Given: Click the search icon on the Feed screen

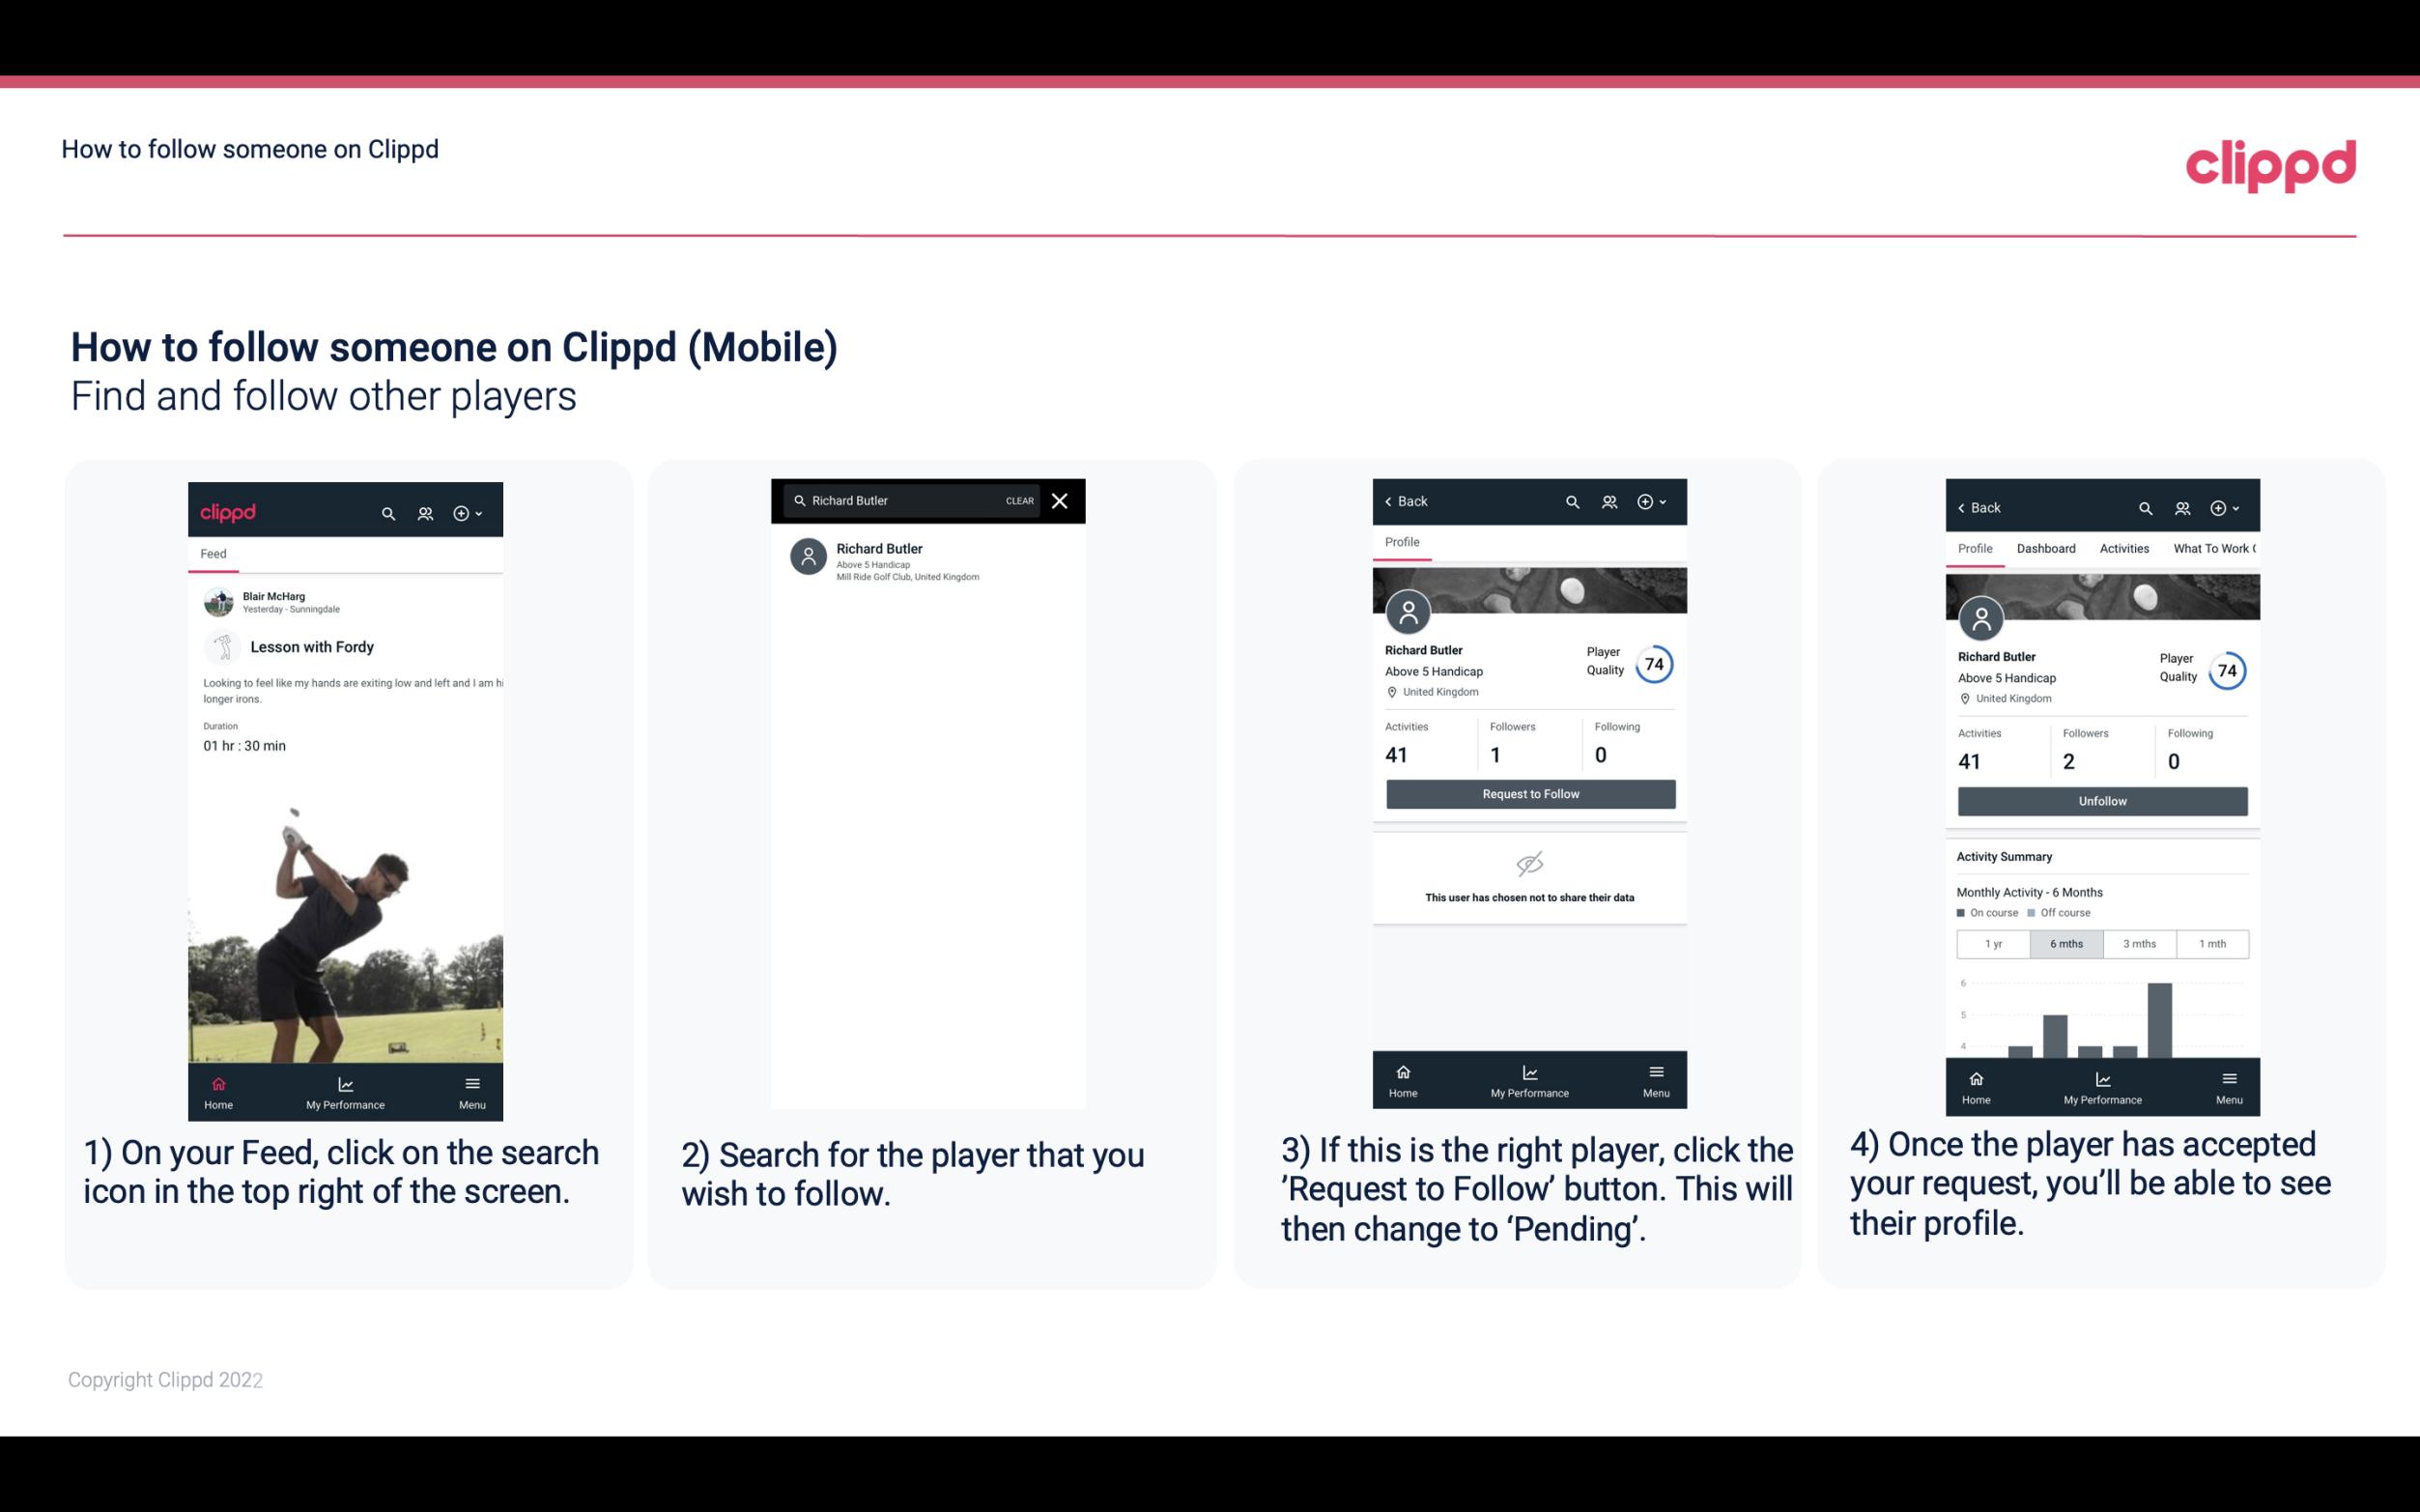Looking at the screenshot, I should 386,510.
